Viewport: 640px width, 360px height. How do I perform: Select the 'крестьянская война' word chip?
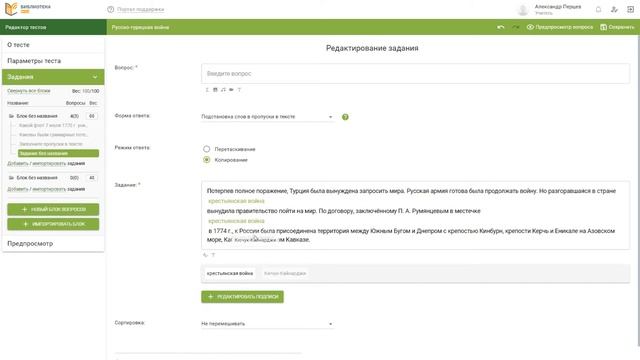(230, 273)
